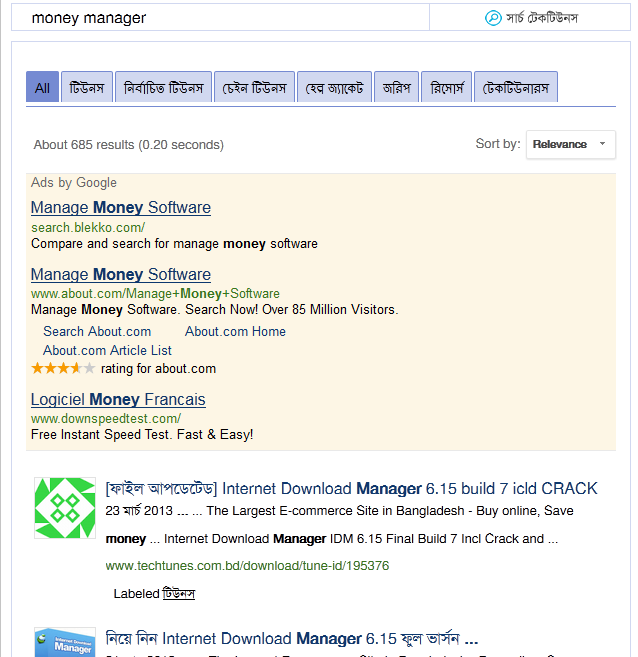Click the search.blekko.com/ URL
This screenshot has width=638, height=657.
(88, 228)
